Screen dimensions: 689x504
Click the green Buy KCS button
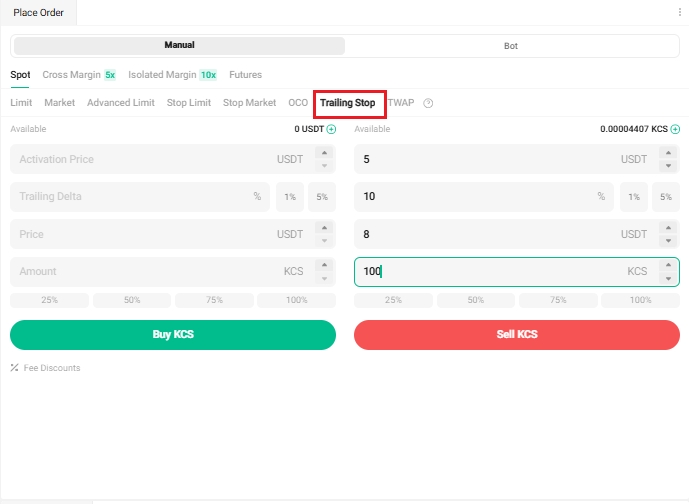coord(173,335)
